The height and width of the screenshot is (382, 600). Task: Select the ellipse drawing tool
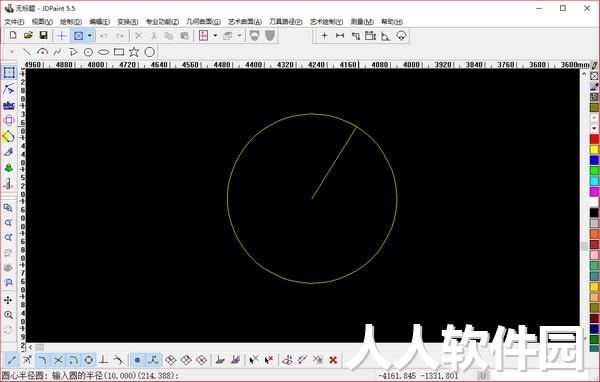[103, 52]
